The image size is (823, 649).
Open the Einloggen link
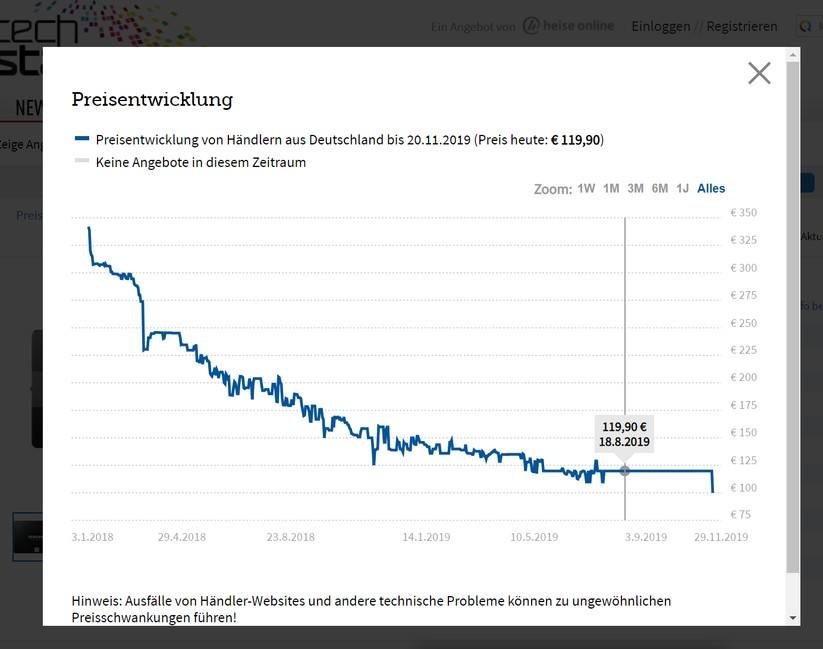click(661, 27)
